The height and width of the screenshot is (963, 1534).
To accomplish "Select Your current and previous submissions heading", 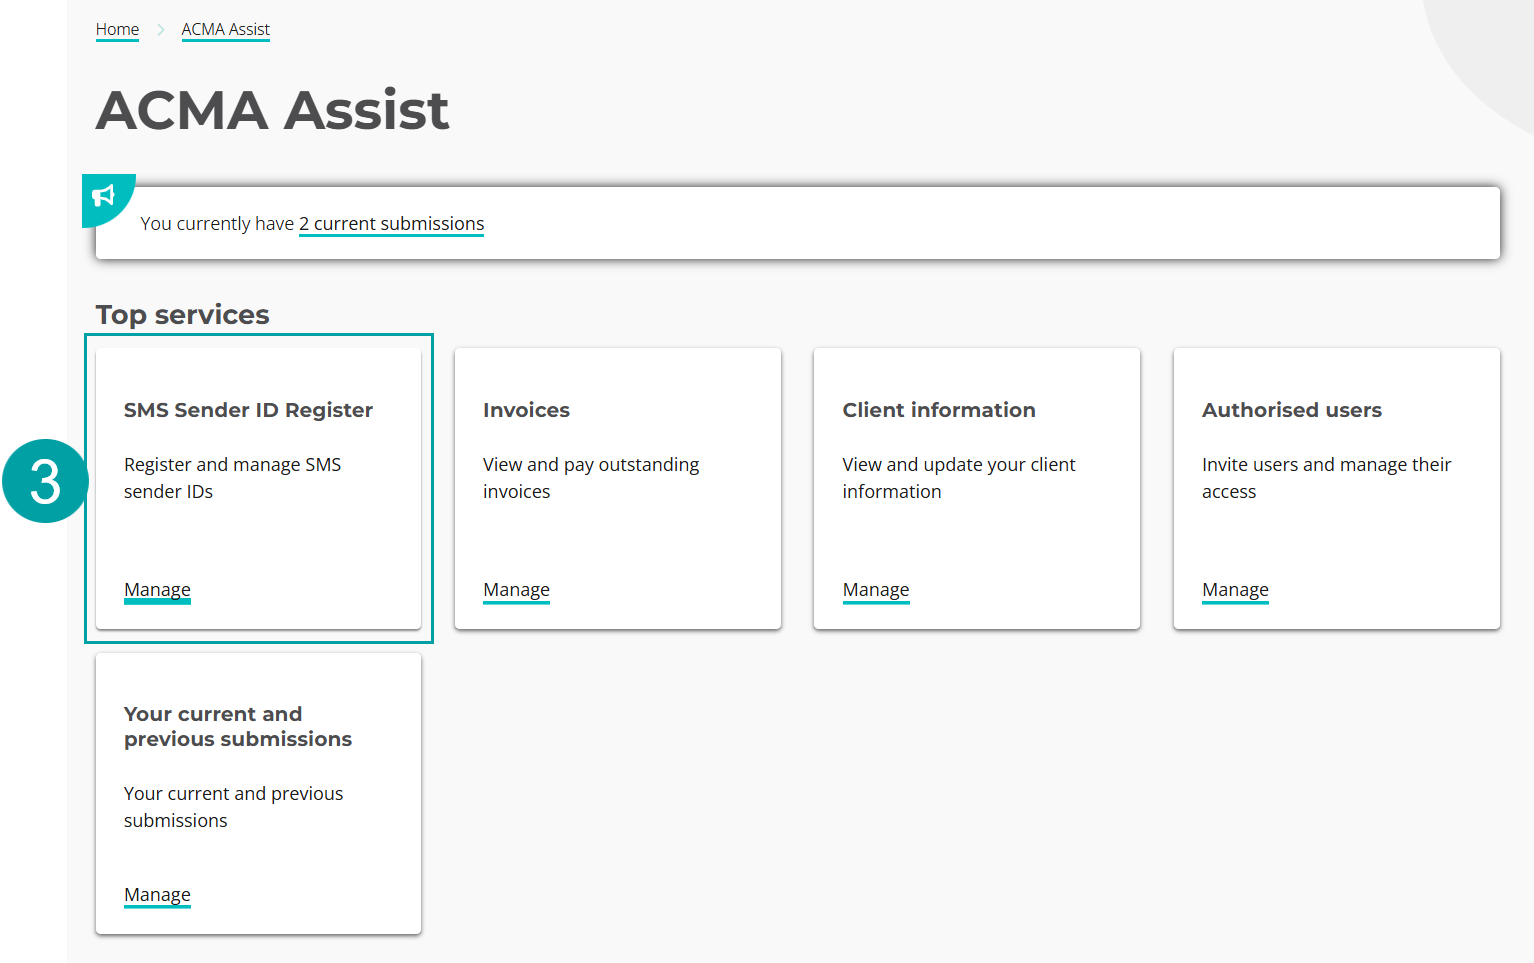I will tap(238, 727).
